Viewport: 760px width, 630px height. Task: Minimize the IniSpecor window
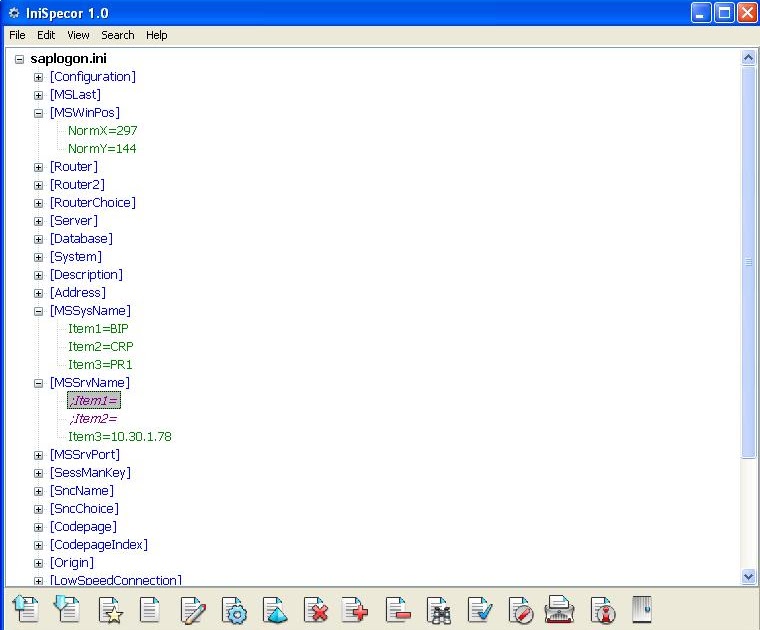[x=700, y=13]
